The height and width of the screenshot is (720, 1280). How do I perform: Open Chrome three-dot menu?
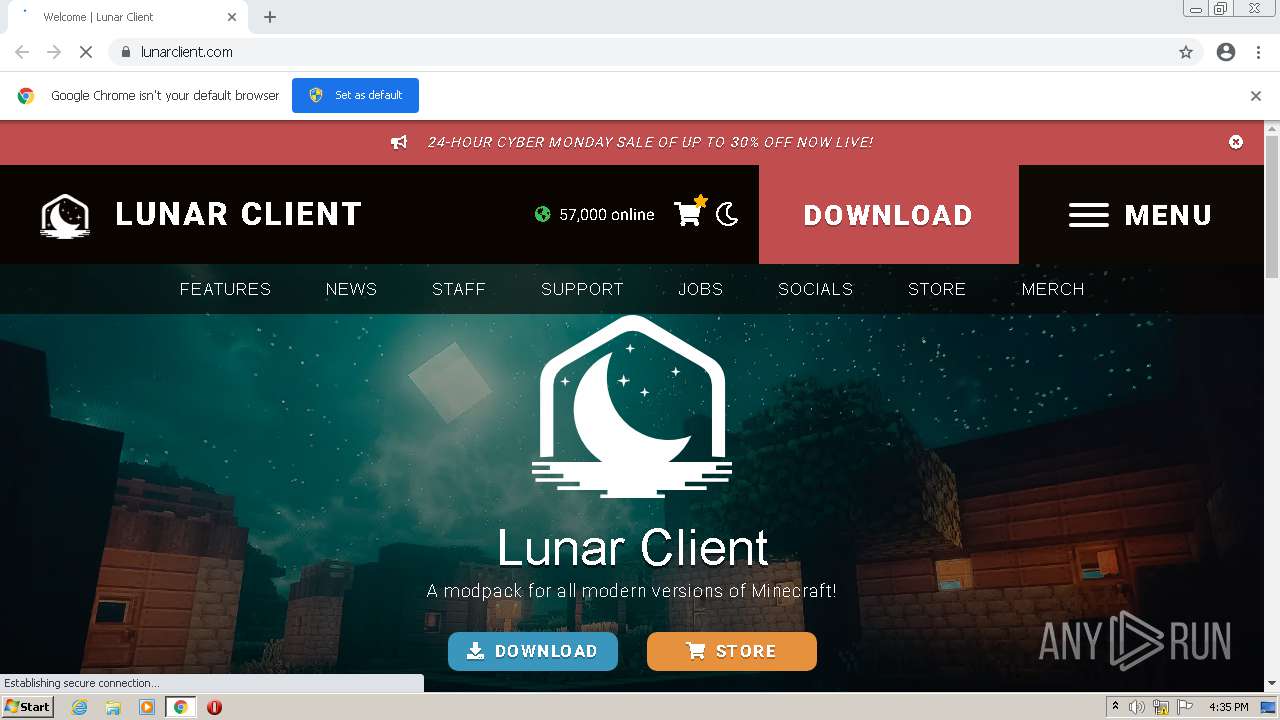1258,52
